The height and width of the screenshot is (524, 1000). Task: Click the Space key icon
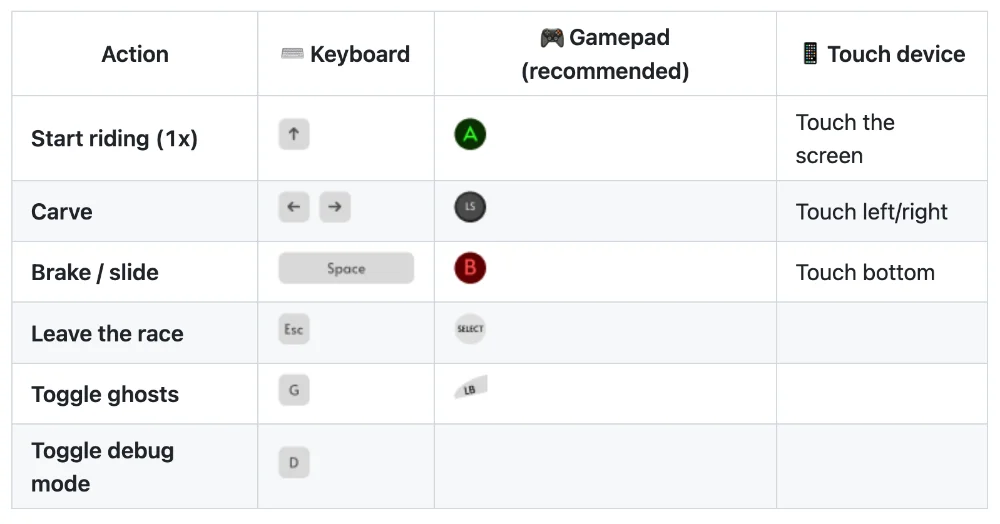[x=346, y=268]
